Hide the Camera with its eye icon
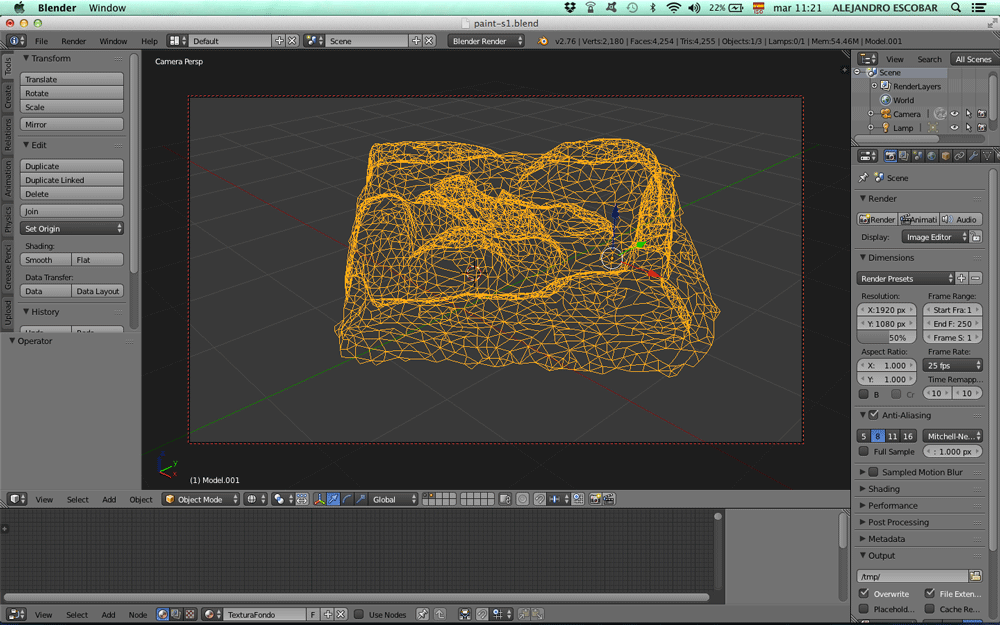The width and height of the screenshot is (1000, 625). 954,114
